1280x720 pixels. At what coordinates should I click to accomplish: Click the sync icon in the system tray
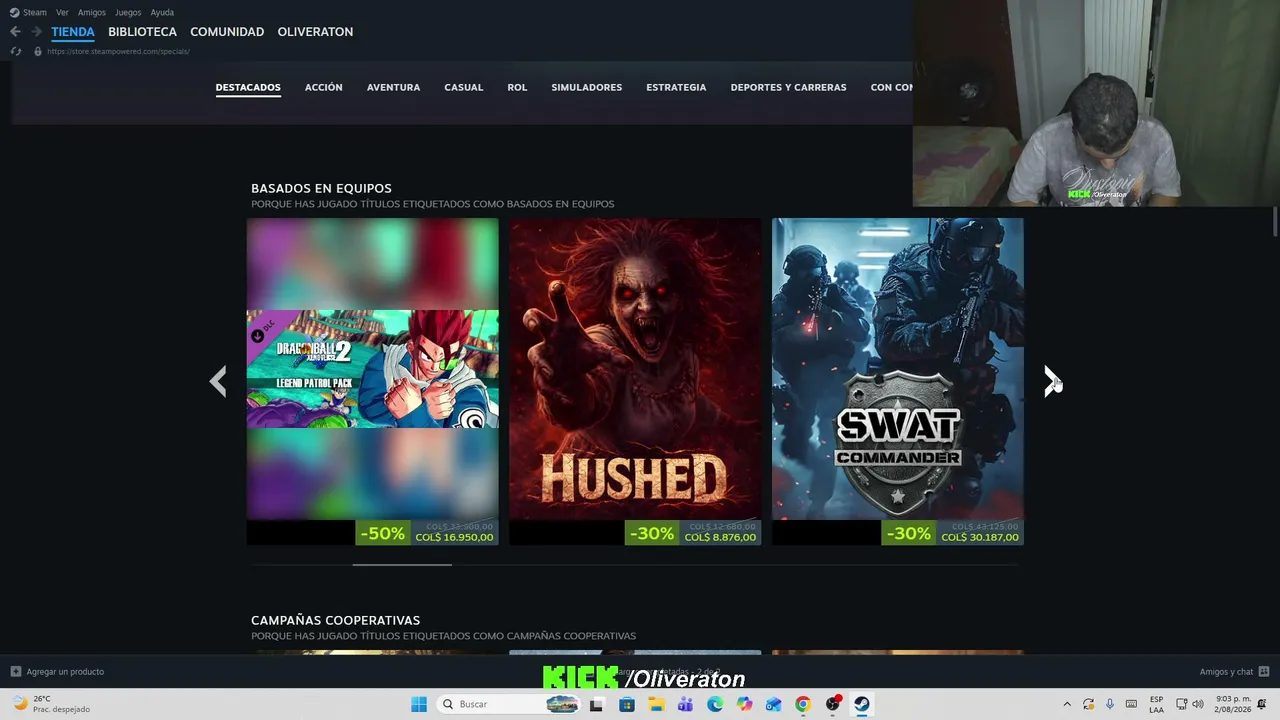(1088, 704)
